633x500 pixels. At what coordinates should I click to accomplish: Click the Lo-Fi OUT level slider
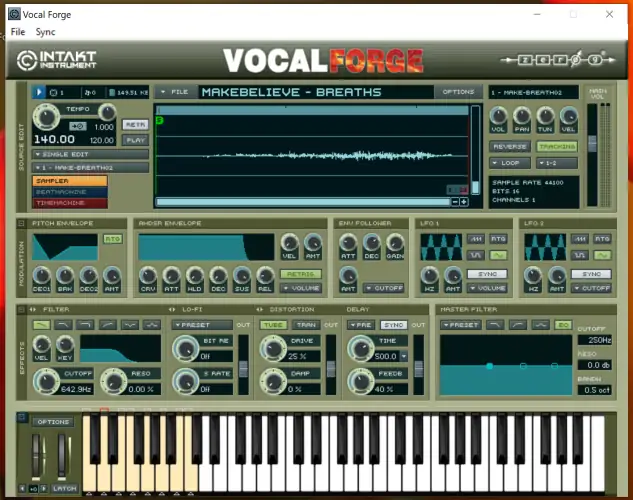pos(243,369)
